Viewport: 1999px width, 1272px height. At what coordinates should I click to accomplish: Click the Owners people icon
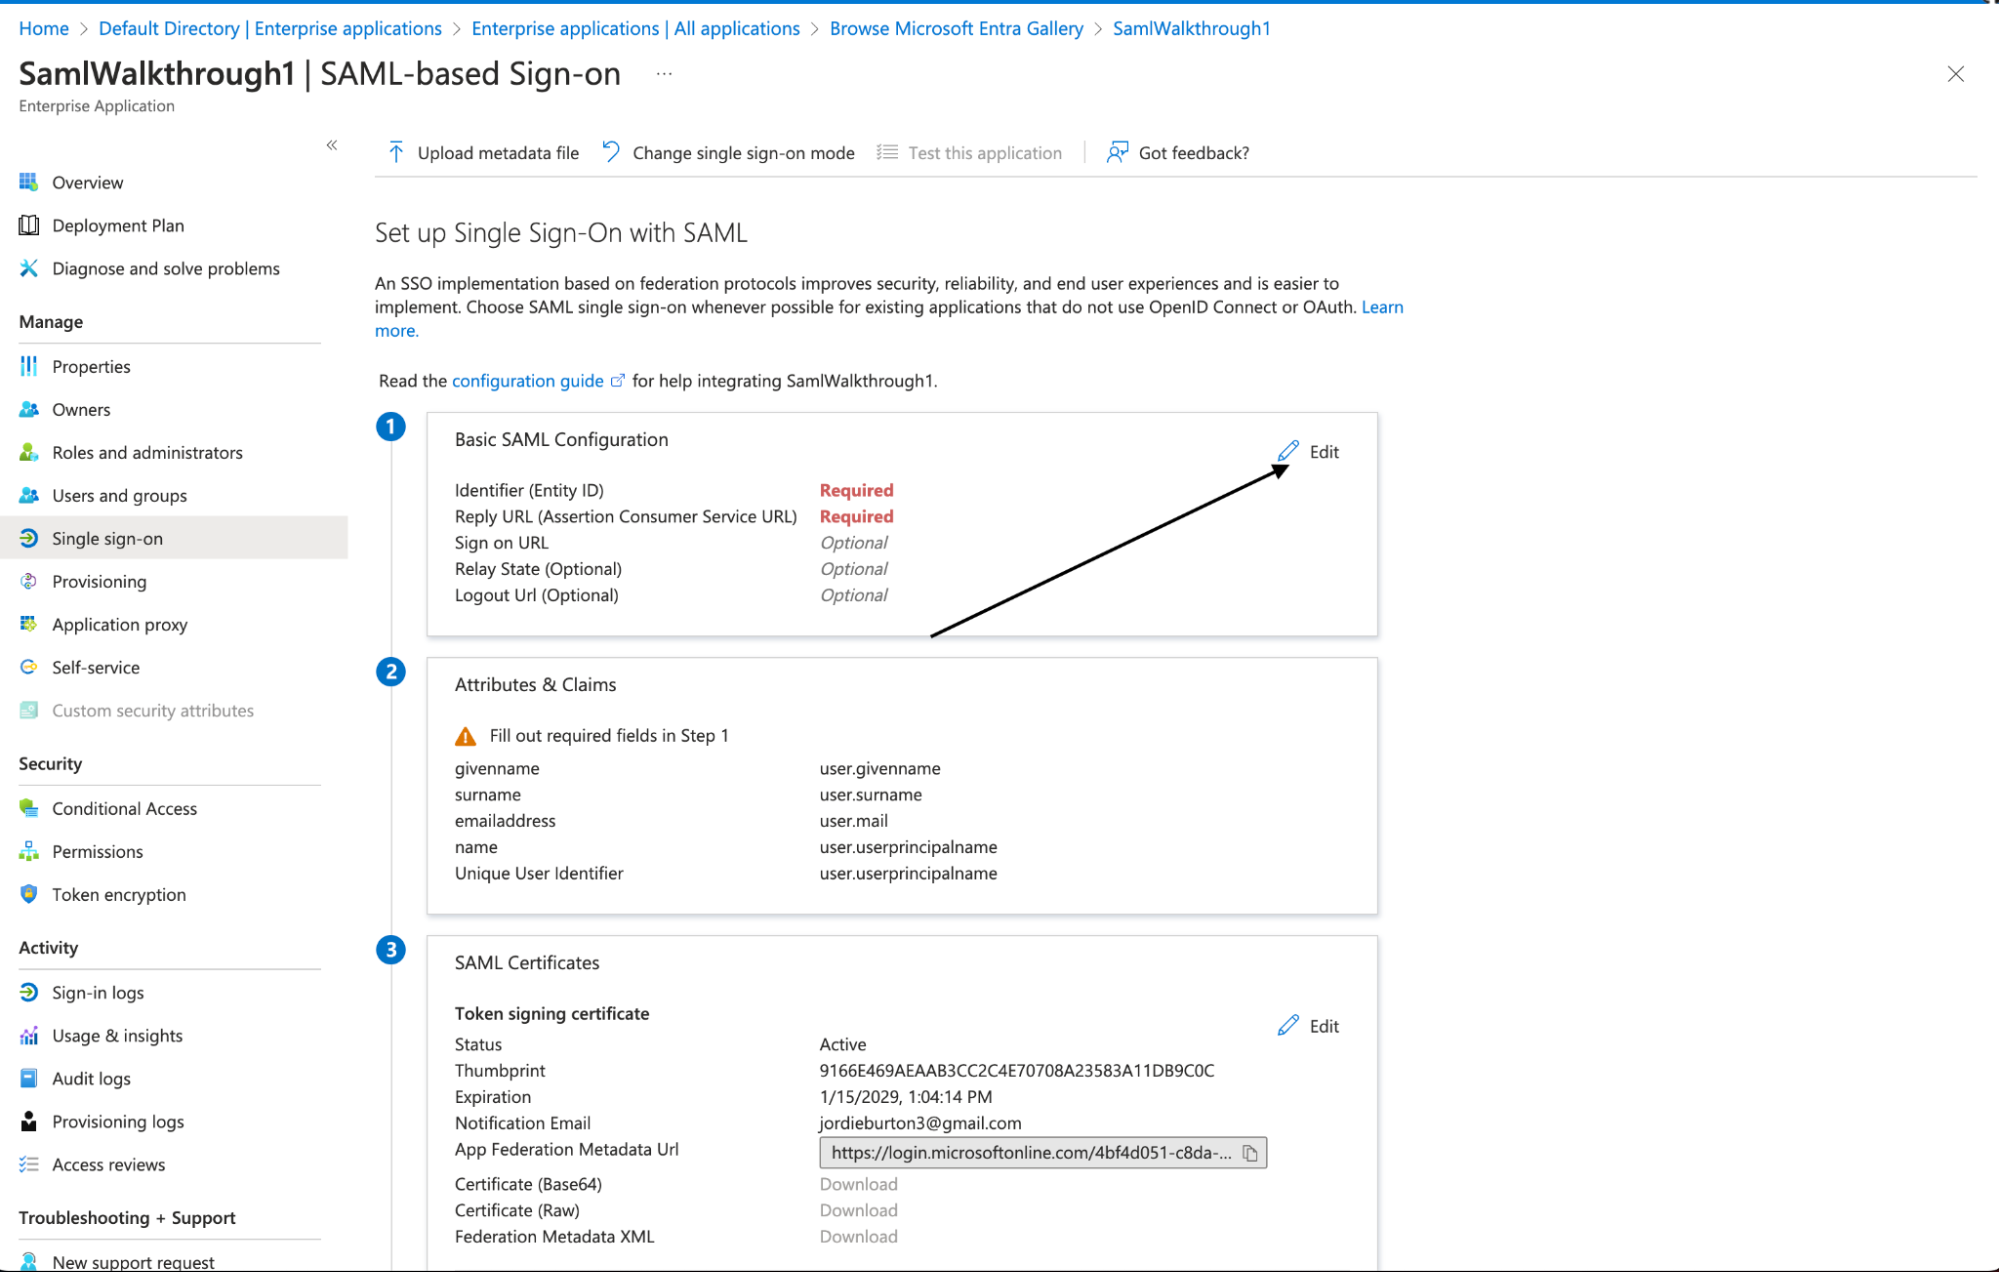[x=28, y=409]
